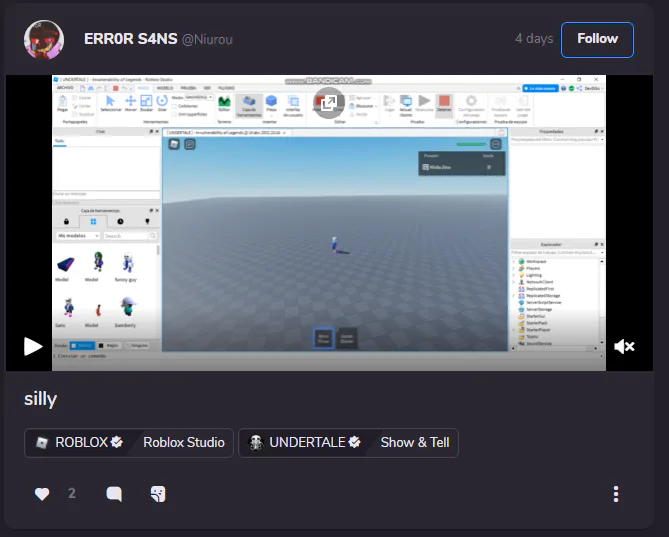Viewport: 669px width, 537px height.
Task: Click the post text 'silly'
Action: point(41,399)
